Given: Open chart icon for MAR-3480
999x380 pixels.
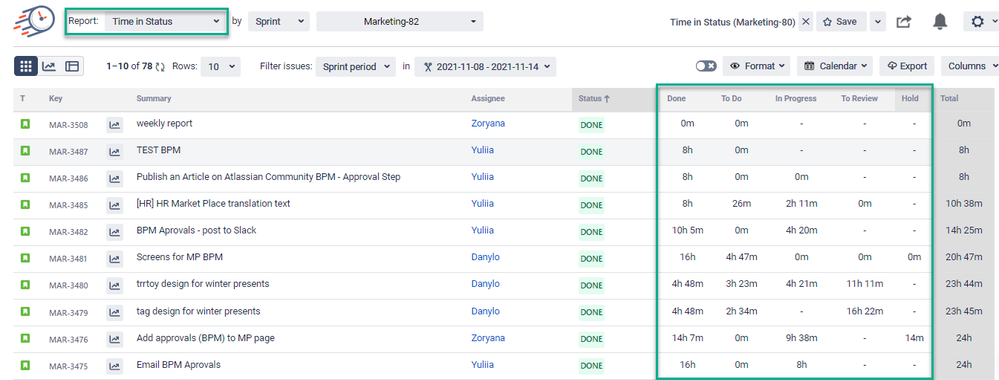Looking at the screenshot, I should 115,286.
